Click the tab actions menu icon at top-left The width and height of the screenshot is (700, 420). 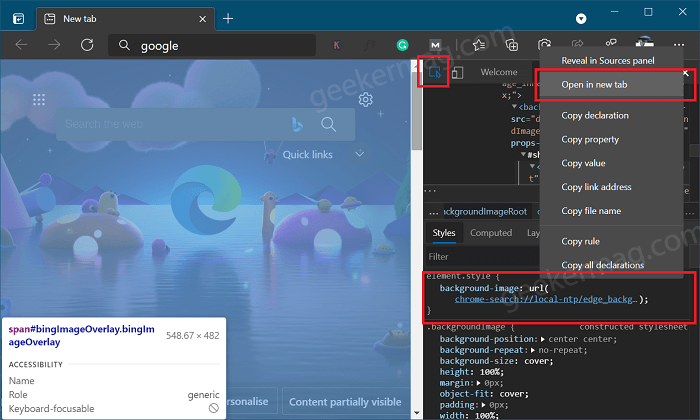pyautogui.click(x=18, y=19)
